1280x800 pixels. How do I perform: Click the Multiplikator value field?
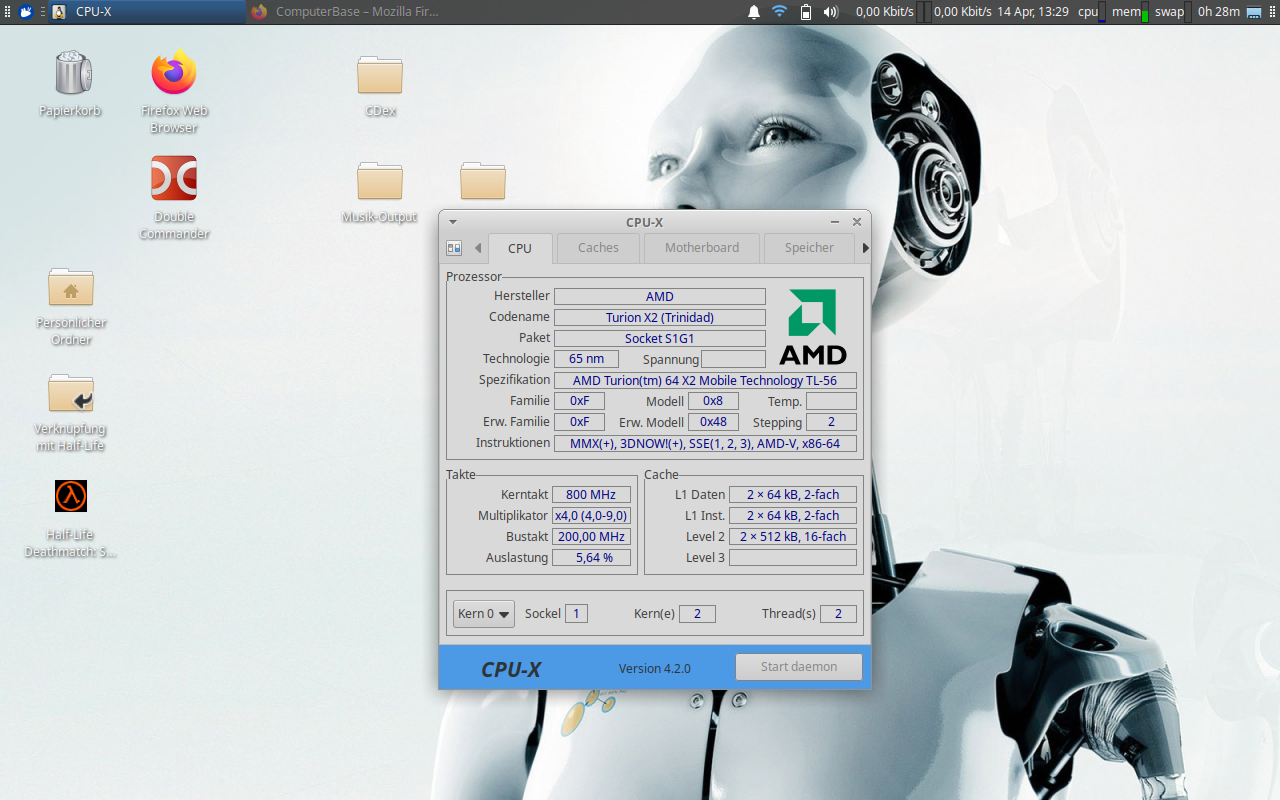point(591,515)
